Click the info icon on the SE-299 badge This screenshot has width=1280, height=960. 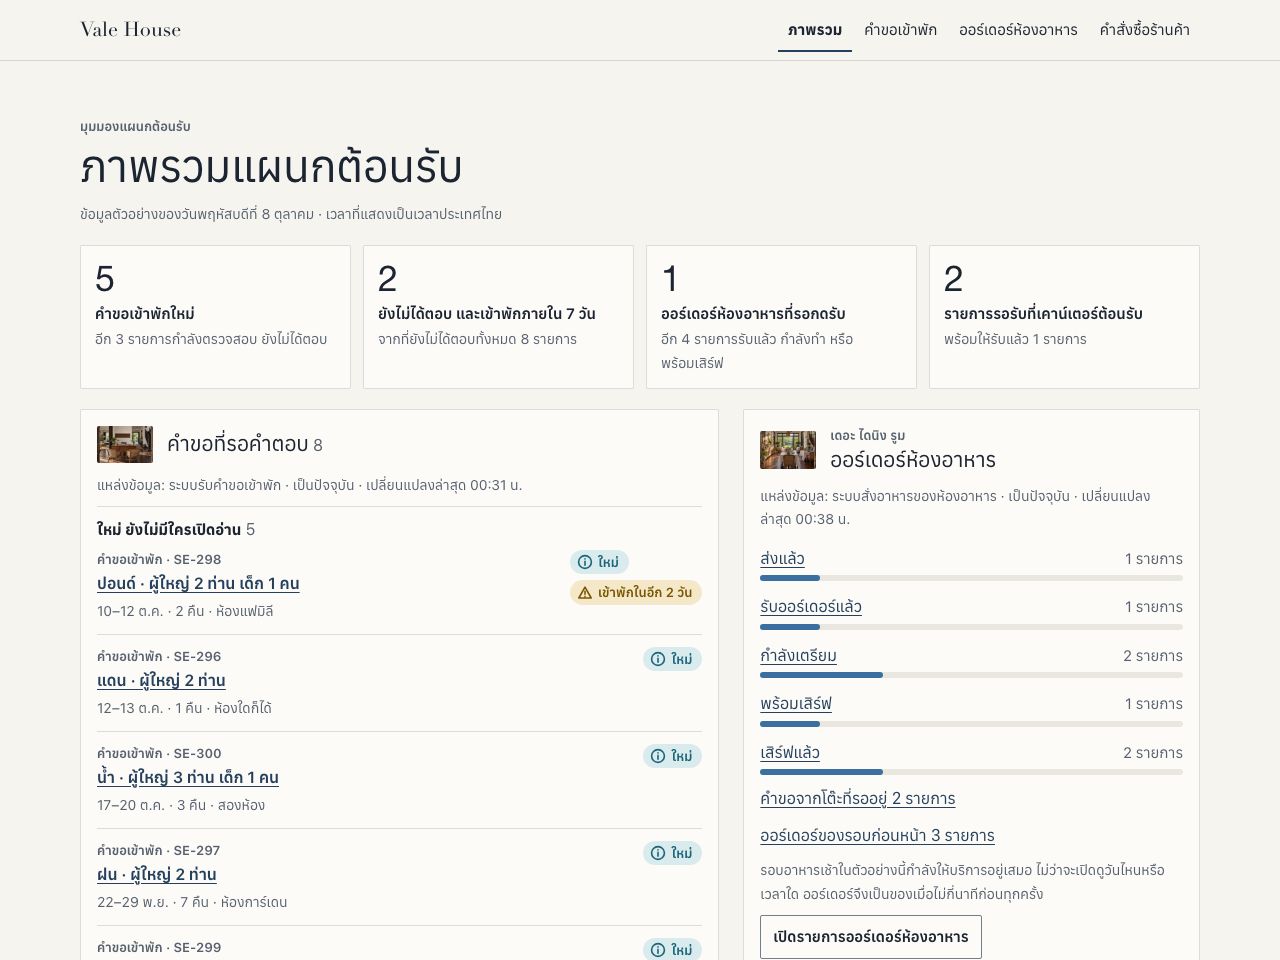point(658,950)
